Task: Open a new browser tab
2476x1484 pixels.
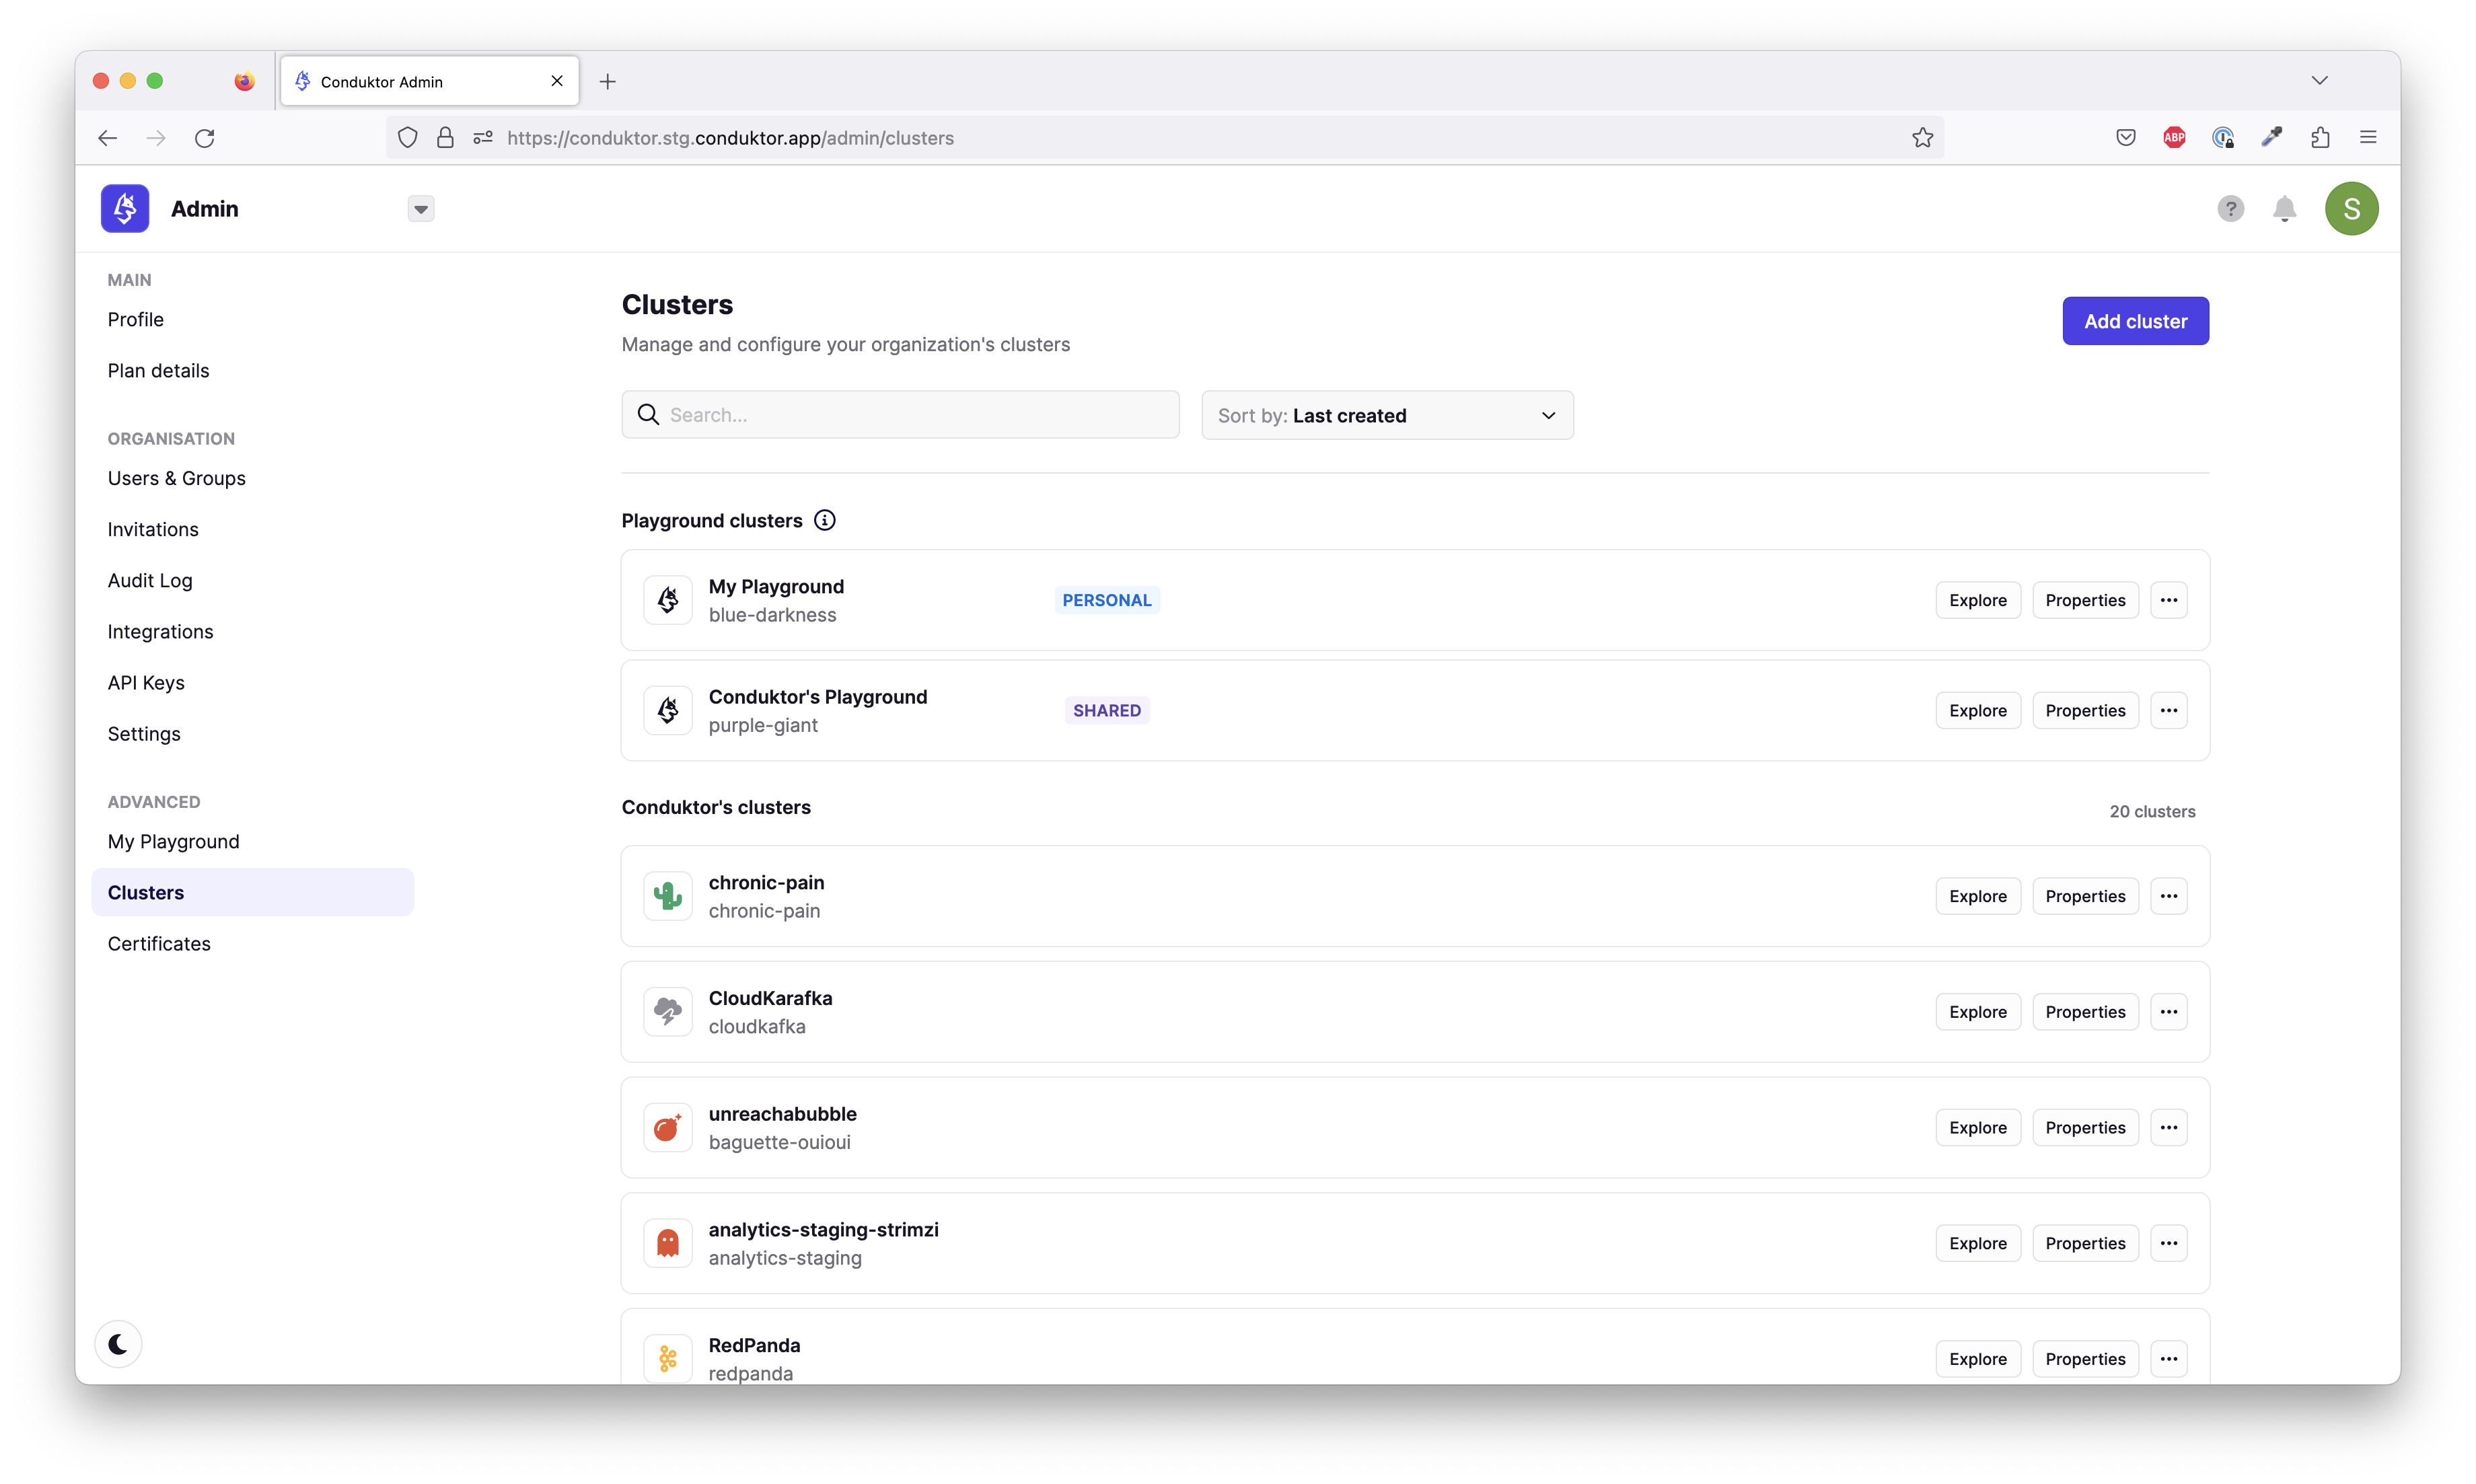Action: (x=607, y=81)
